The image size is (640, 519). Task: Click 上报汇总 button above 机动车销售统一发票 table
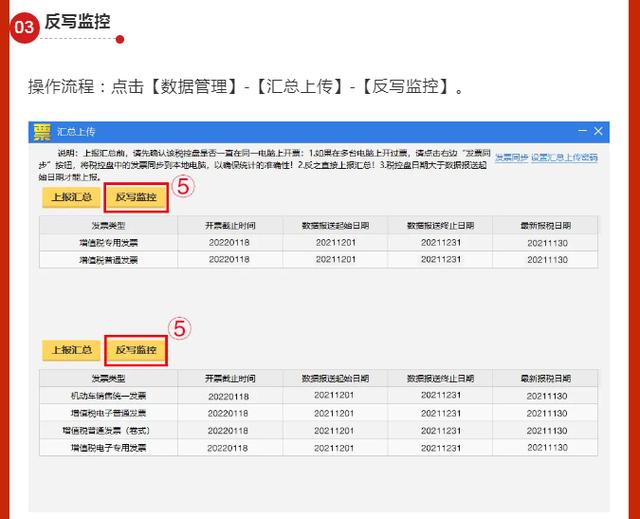click(71, 350)
